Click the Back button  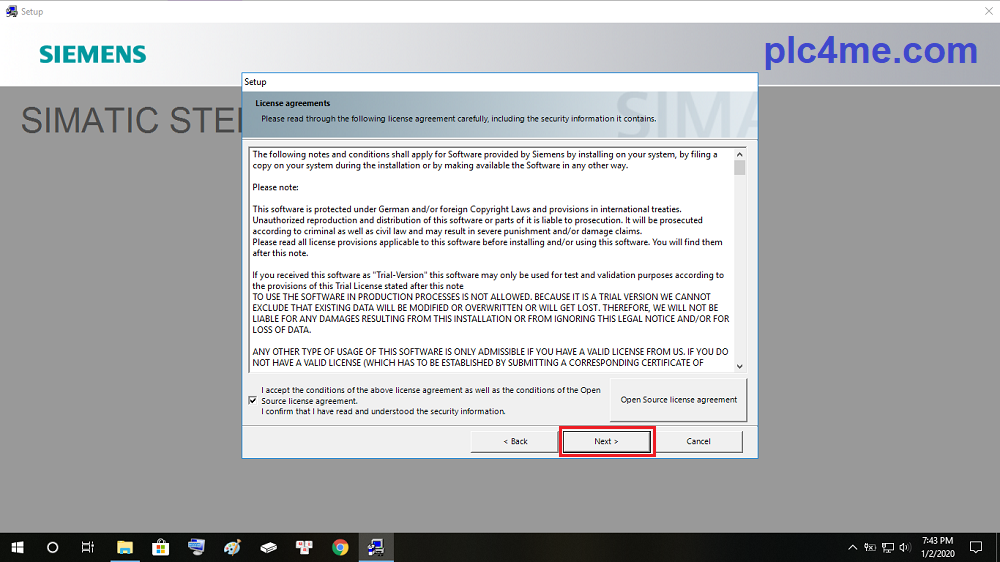[x=514, y=441]
